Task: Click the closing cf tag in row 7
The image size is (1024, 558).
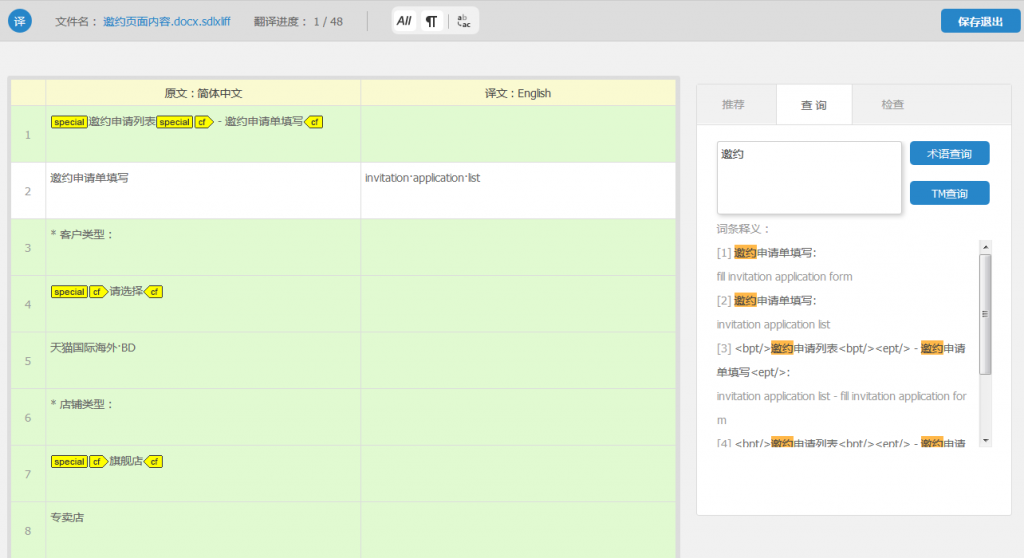Action: coord(152,462)
